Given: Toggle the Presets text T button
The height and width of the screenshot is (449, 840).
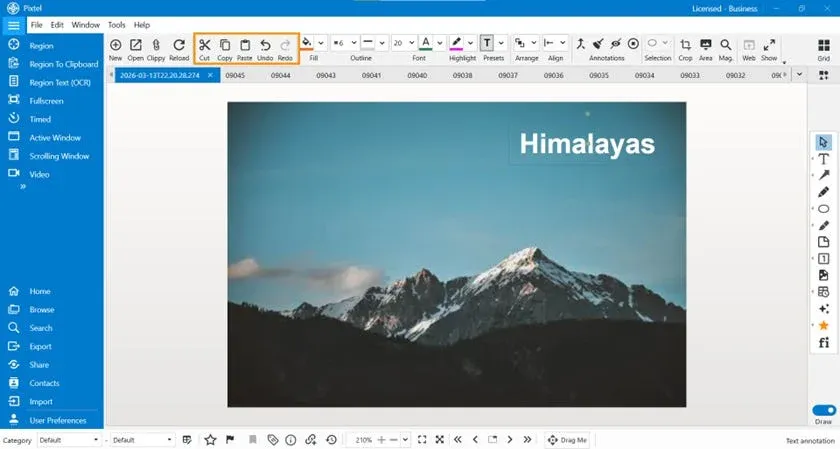Looking at the screenshot, I should pos(486,43).
